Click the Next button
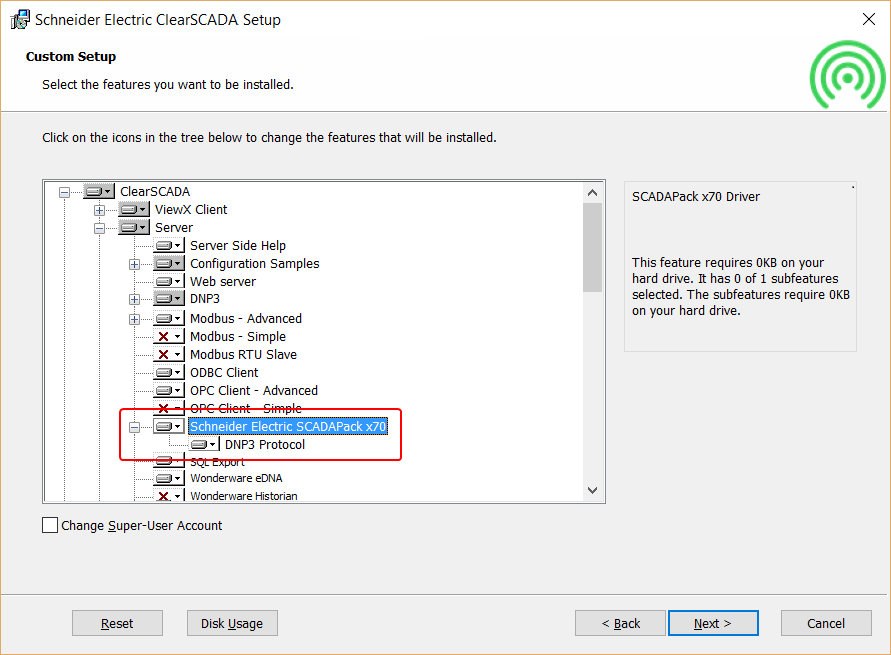This screenshot has width=891, height=655. coord(713,623)
